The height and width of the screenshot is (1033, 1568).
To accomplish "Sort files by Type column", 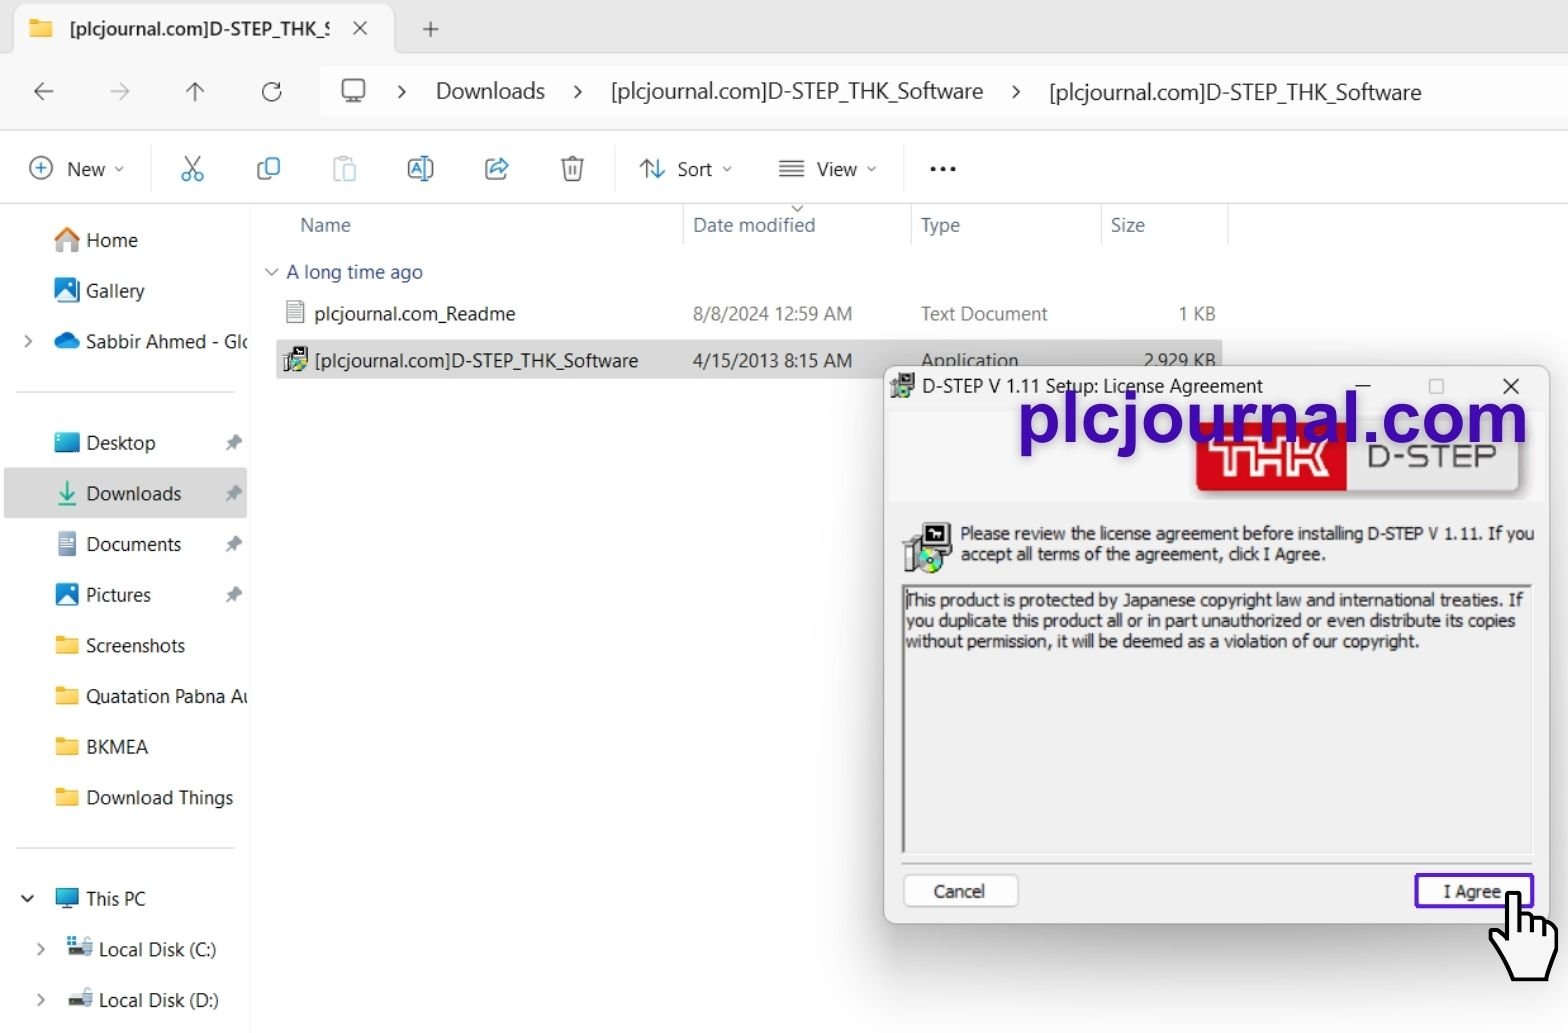I will [x=940, y=225].
